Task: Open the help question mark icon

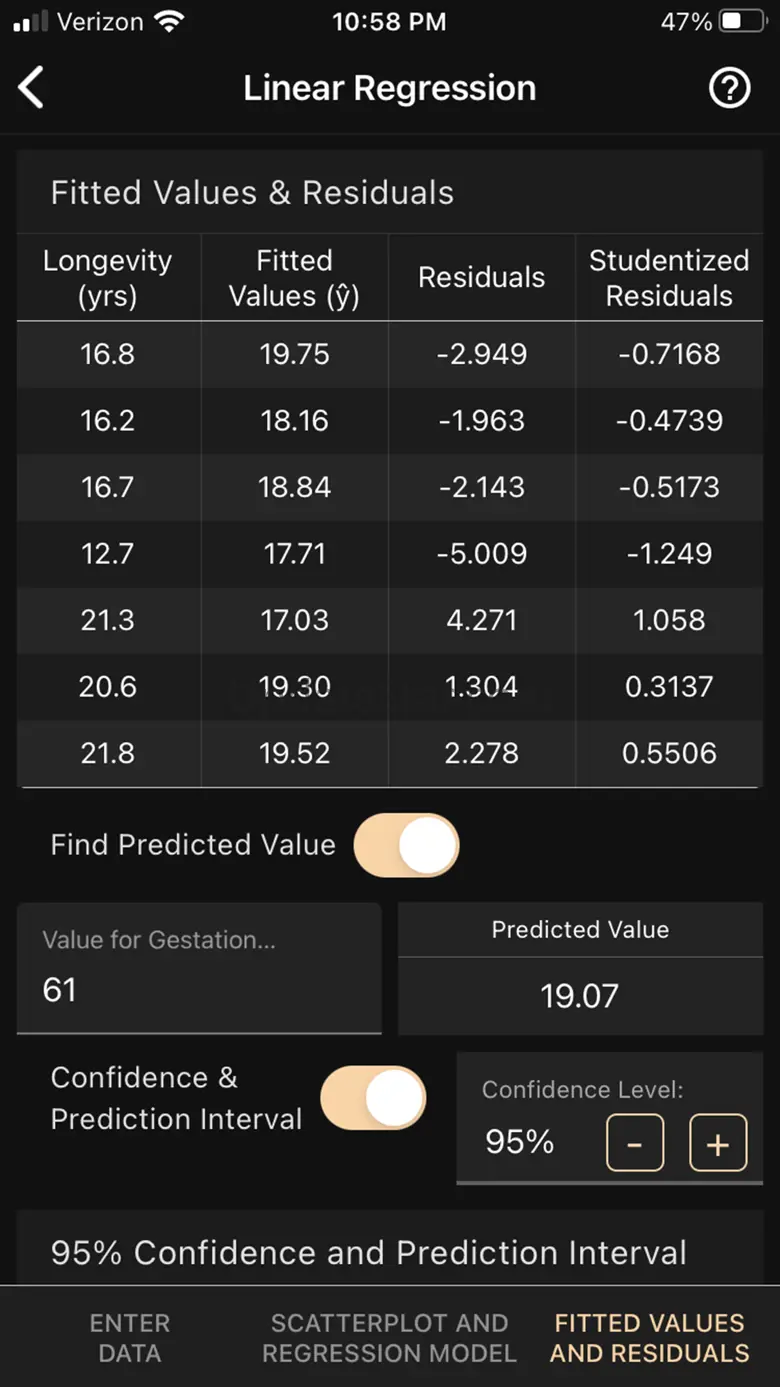Action: pos(729,88)
